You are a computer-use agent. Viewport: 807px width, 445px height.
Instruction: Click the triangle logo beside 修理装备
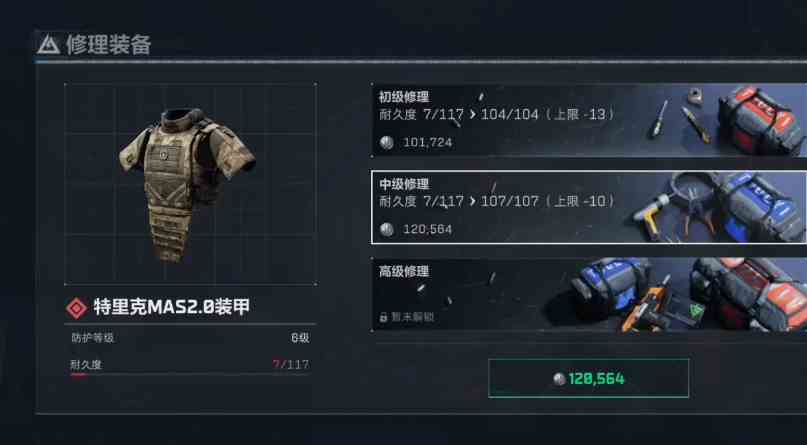(x=48, y=45)
